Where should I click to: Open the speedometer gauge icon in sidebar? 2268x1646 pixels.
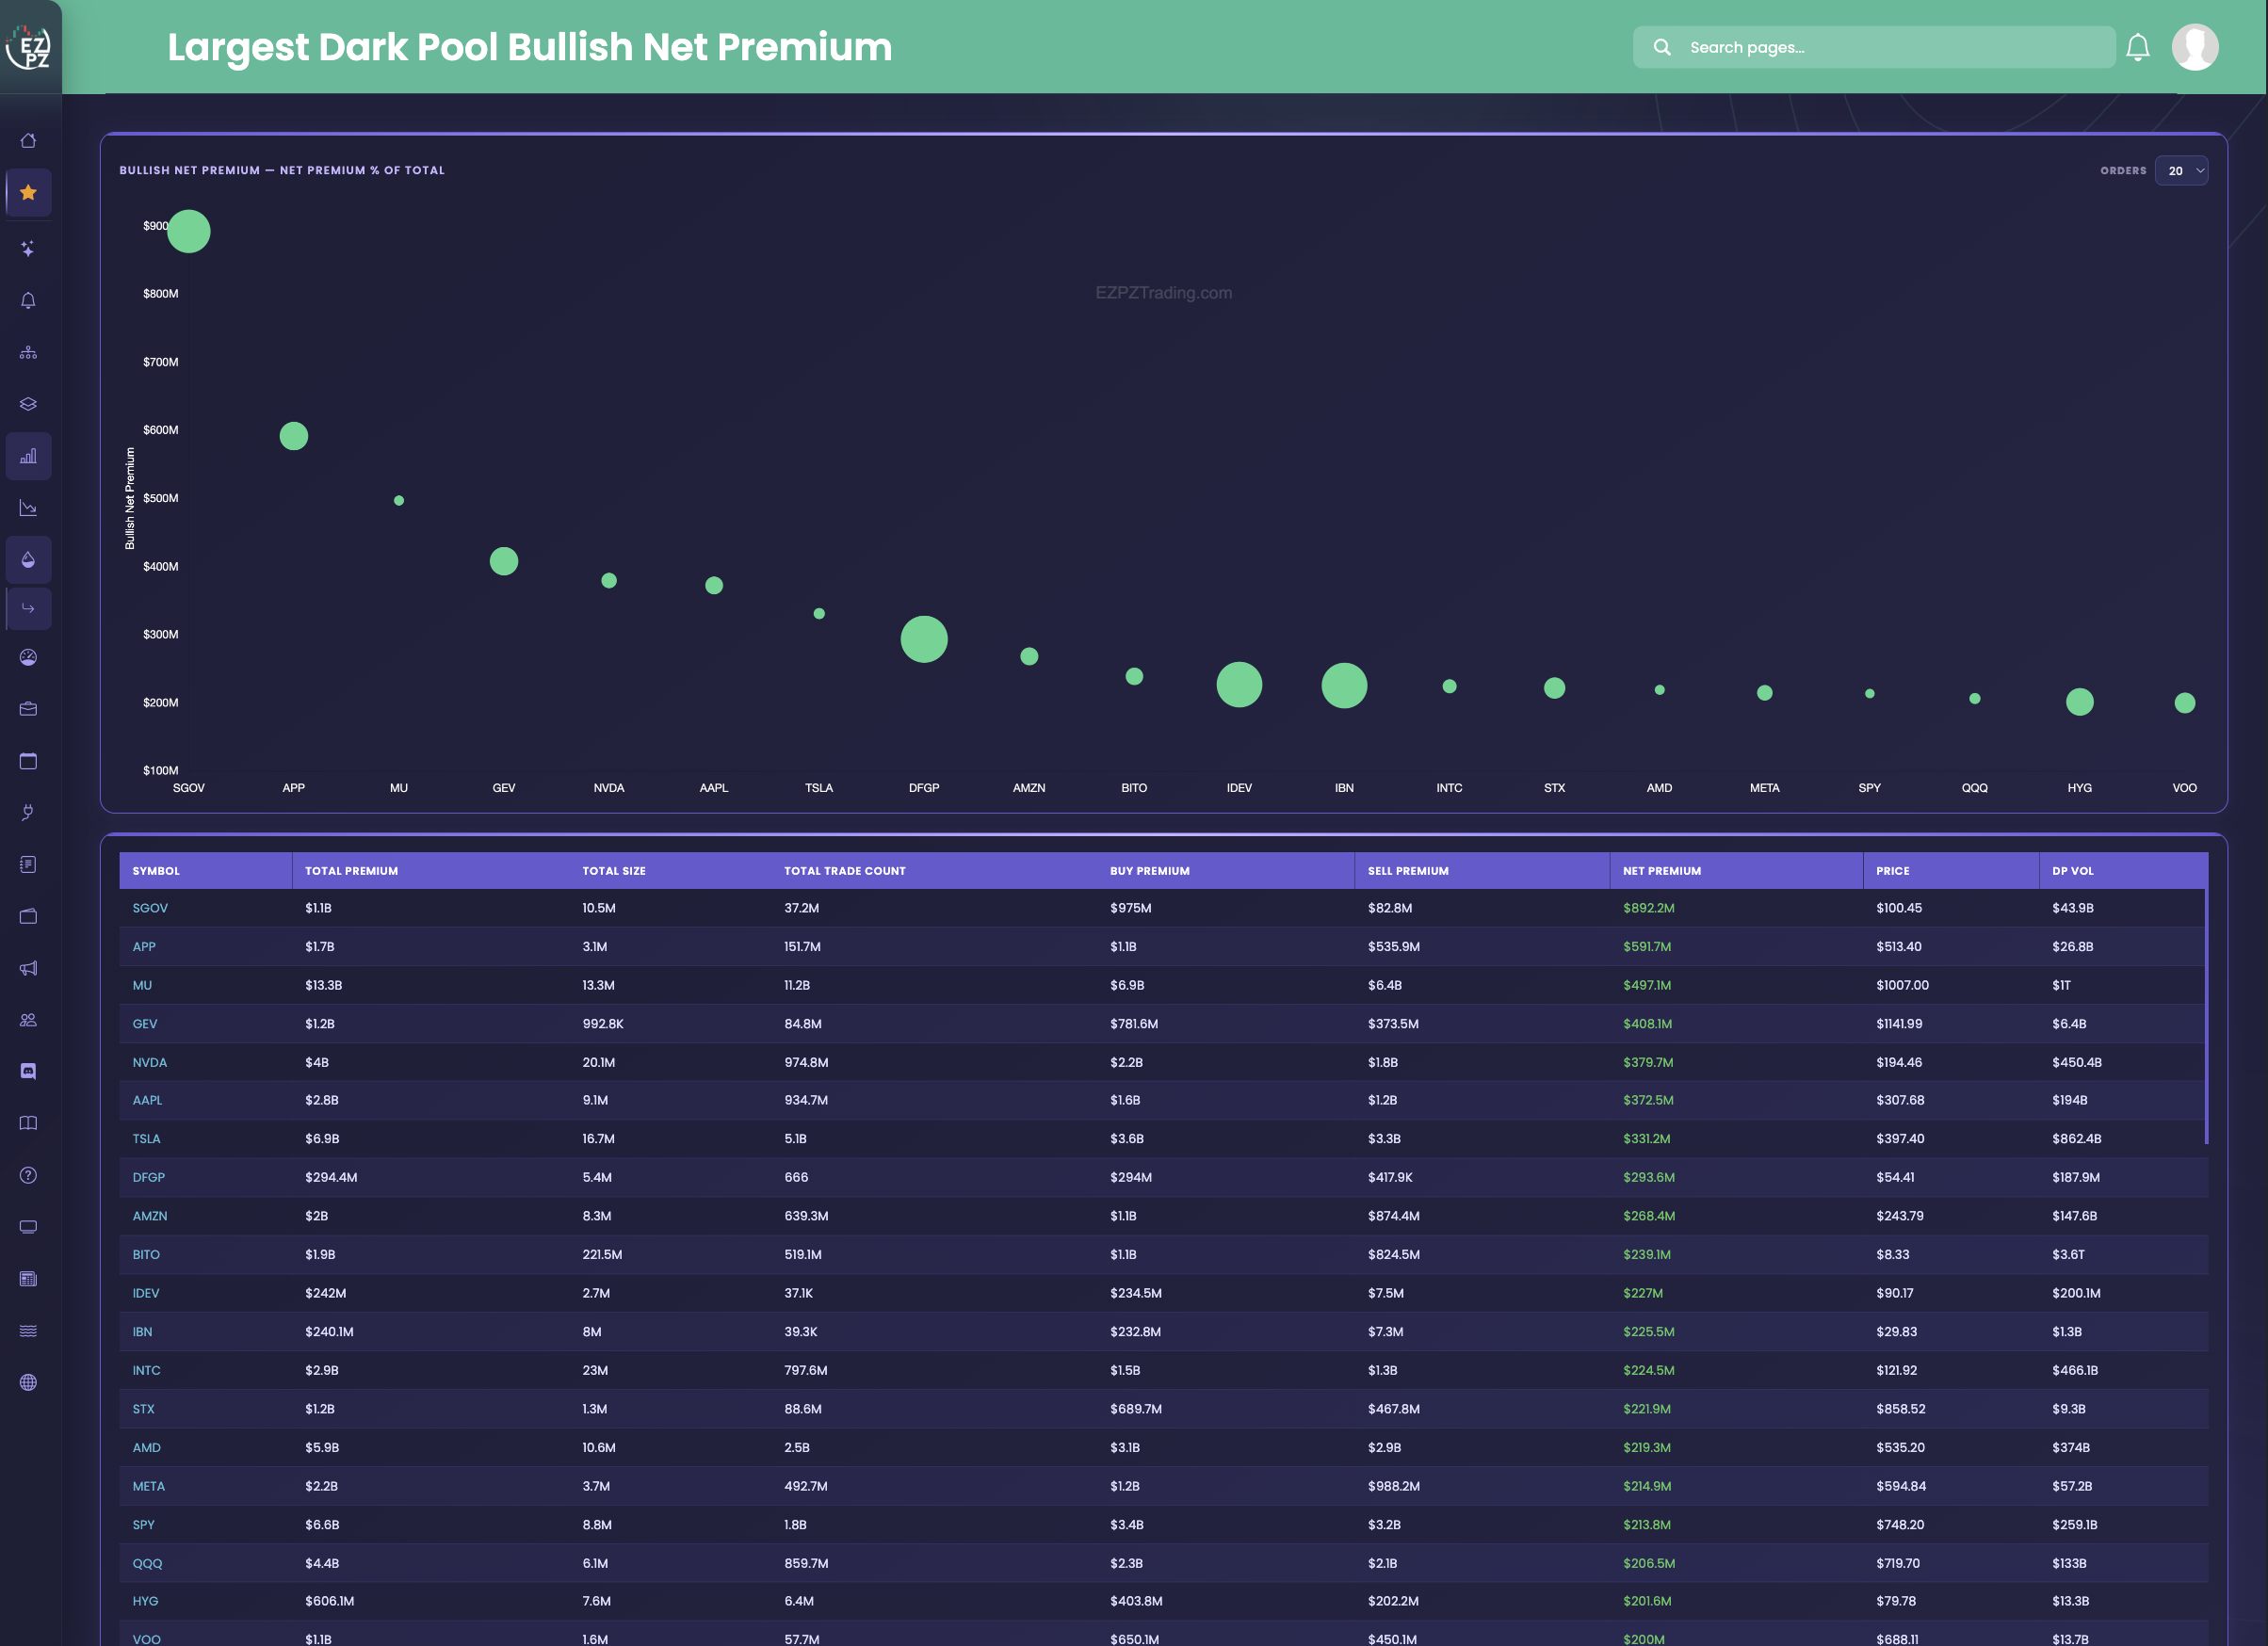tap(28, 657)
